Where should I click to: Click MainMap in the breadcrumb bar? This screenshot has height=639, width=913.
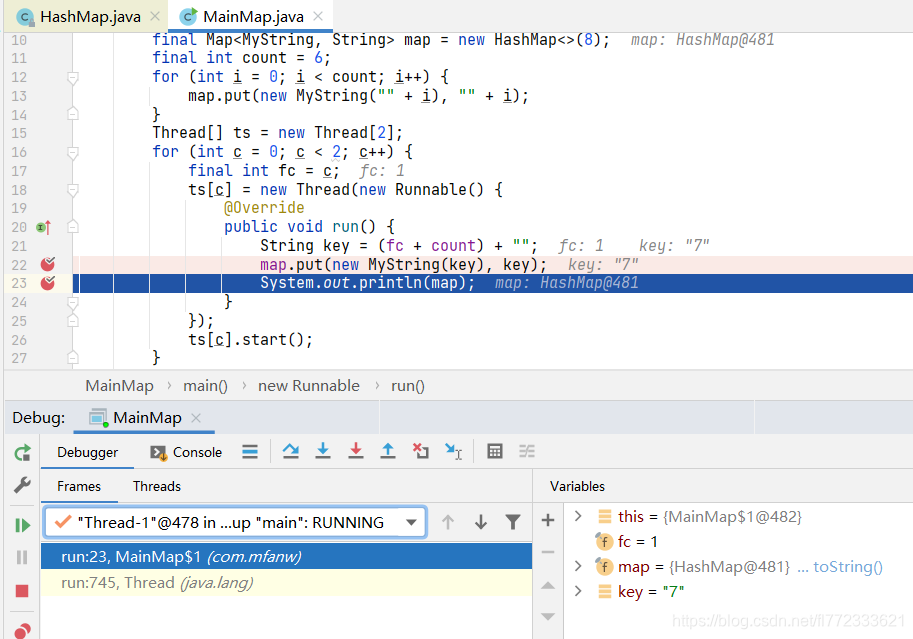click(119, 386)
